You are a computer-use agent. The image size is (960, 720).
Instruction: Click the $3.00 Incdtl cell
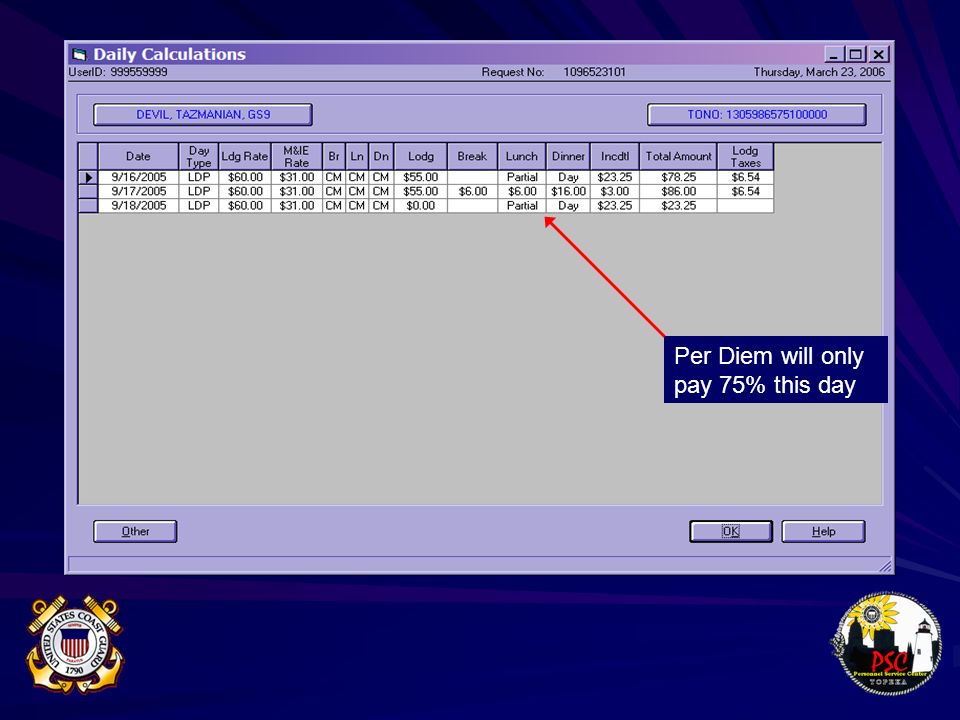coord(615,192)
